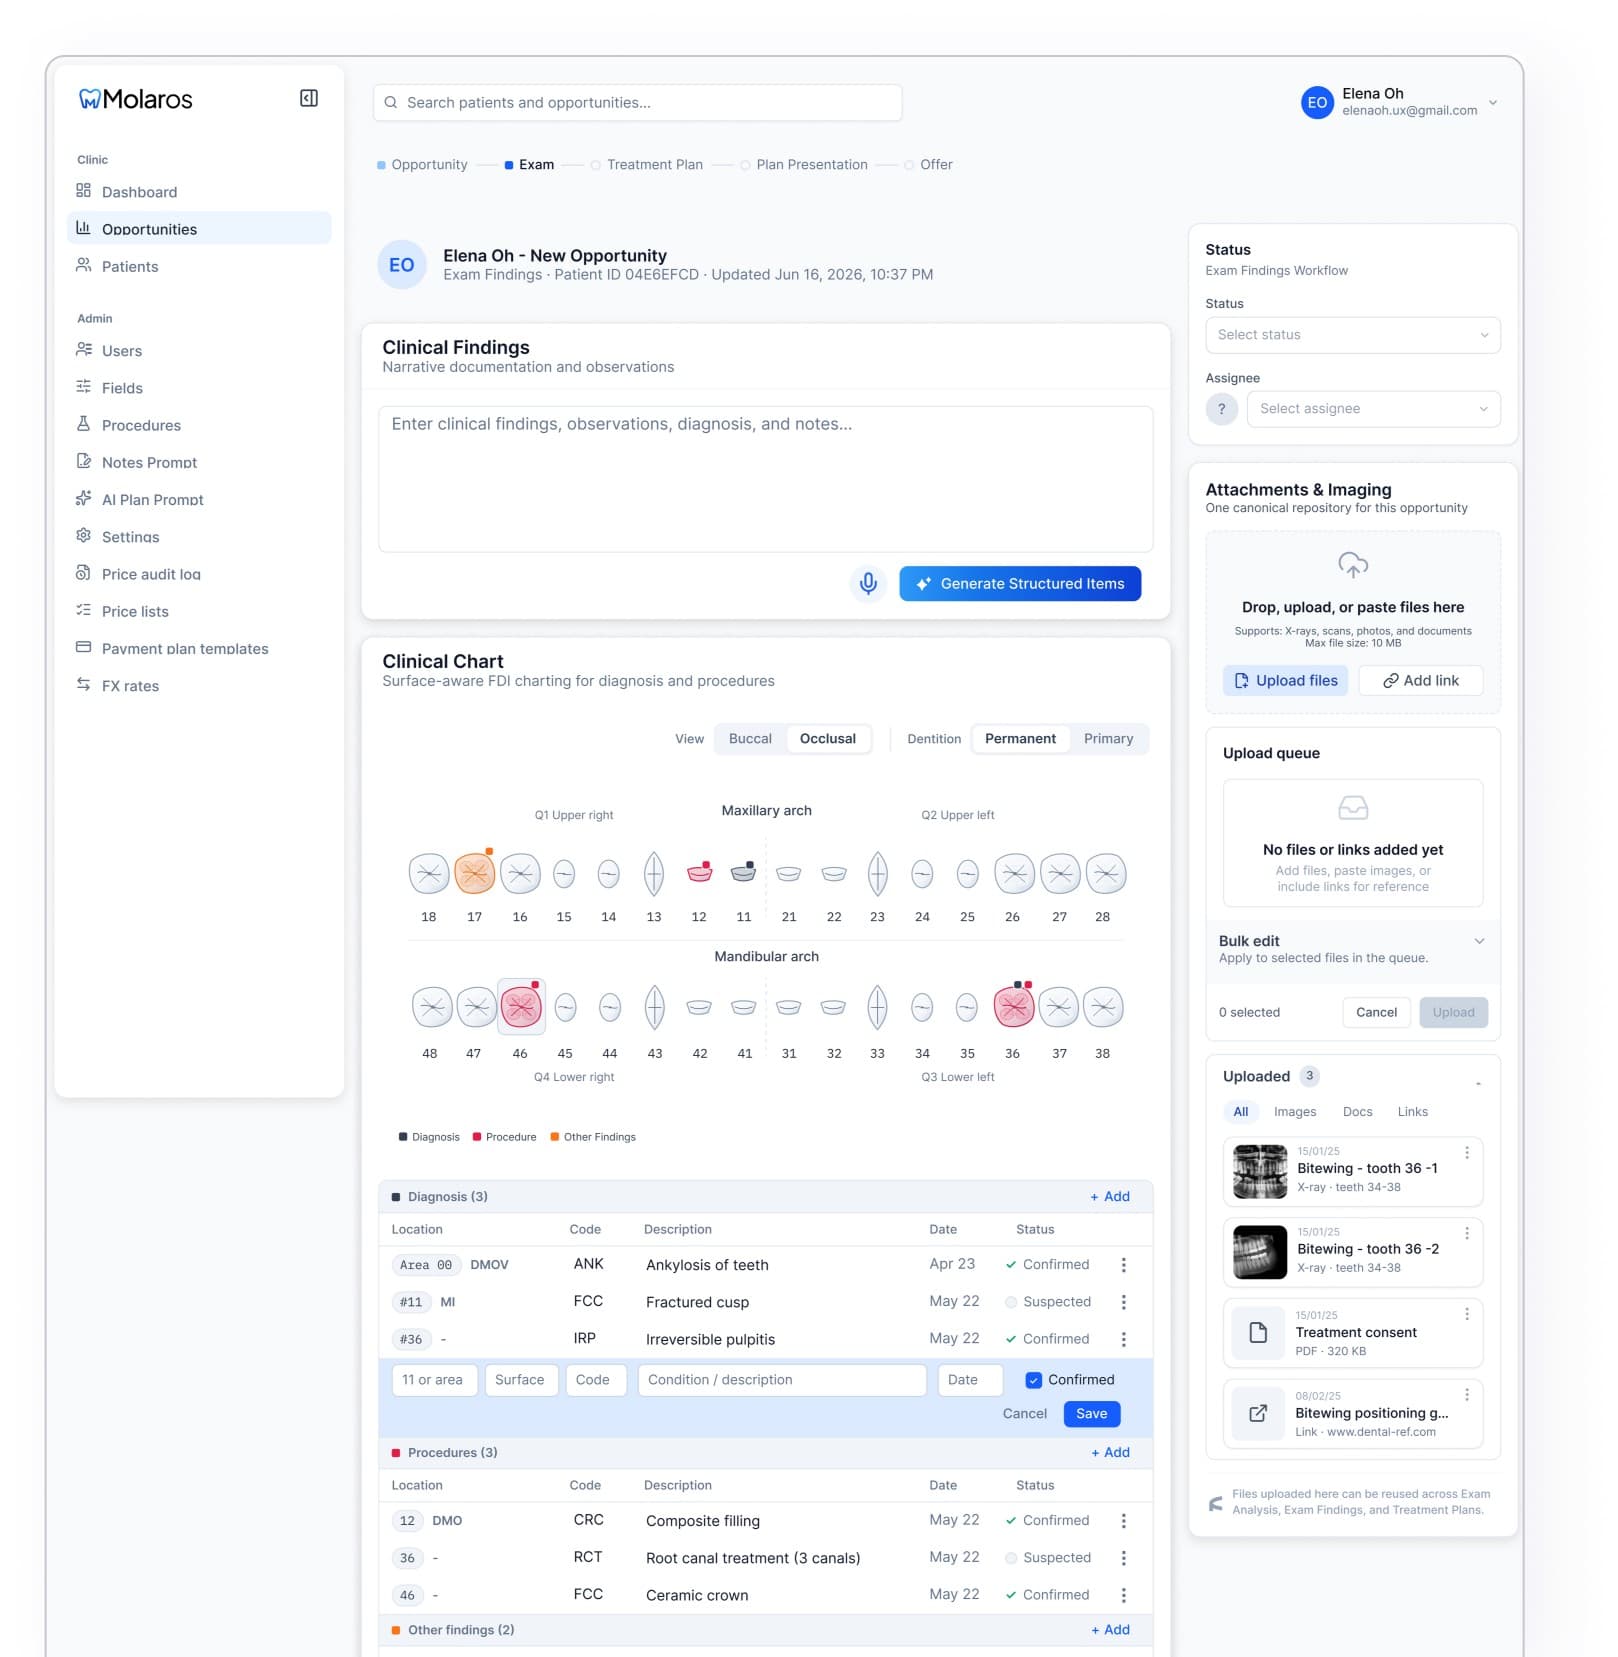1618x1657 pixels.
Task: Select tooth 12 with procedure marker
Action: tap(699, 872)
